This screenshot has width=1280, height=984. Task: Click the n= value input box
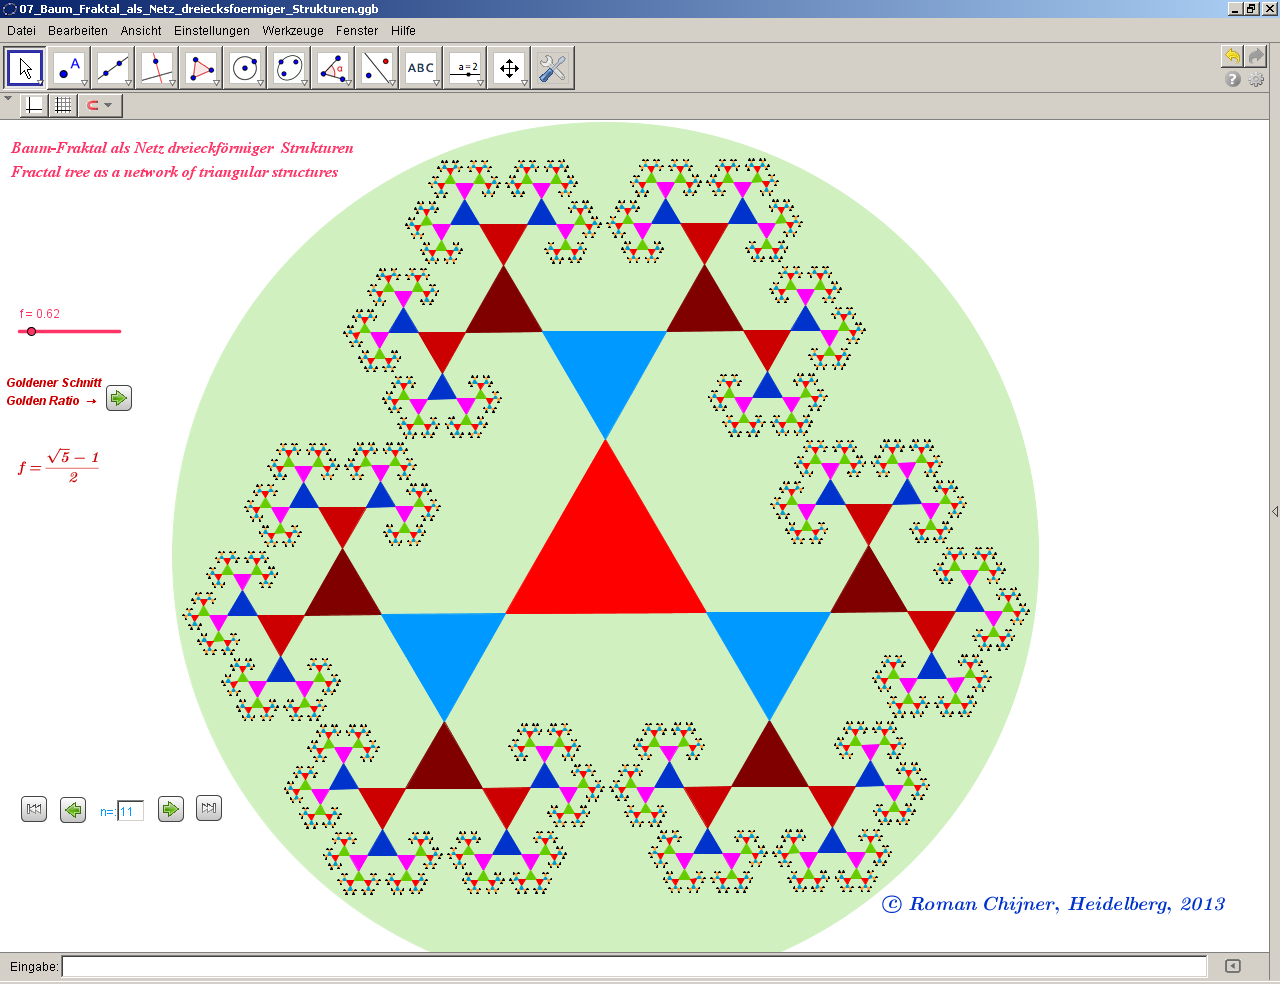coord(130,812)
